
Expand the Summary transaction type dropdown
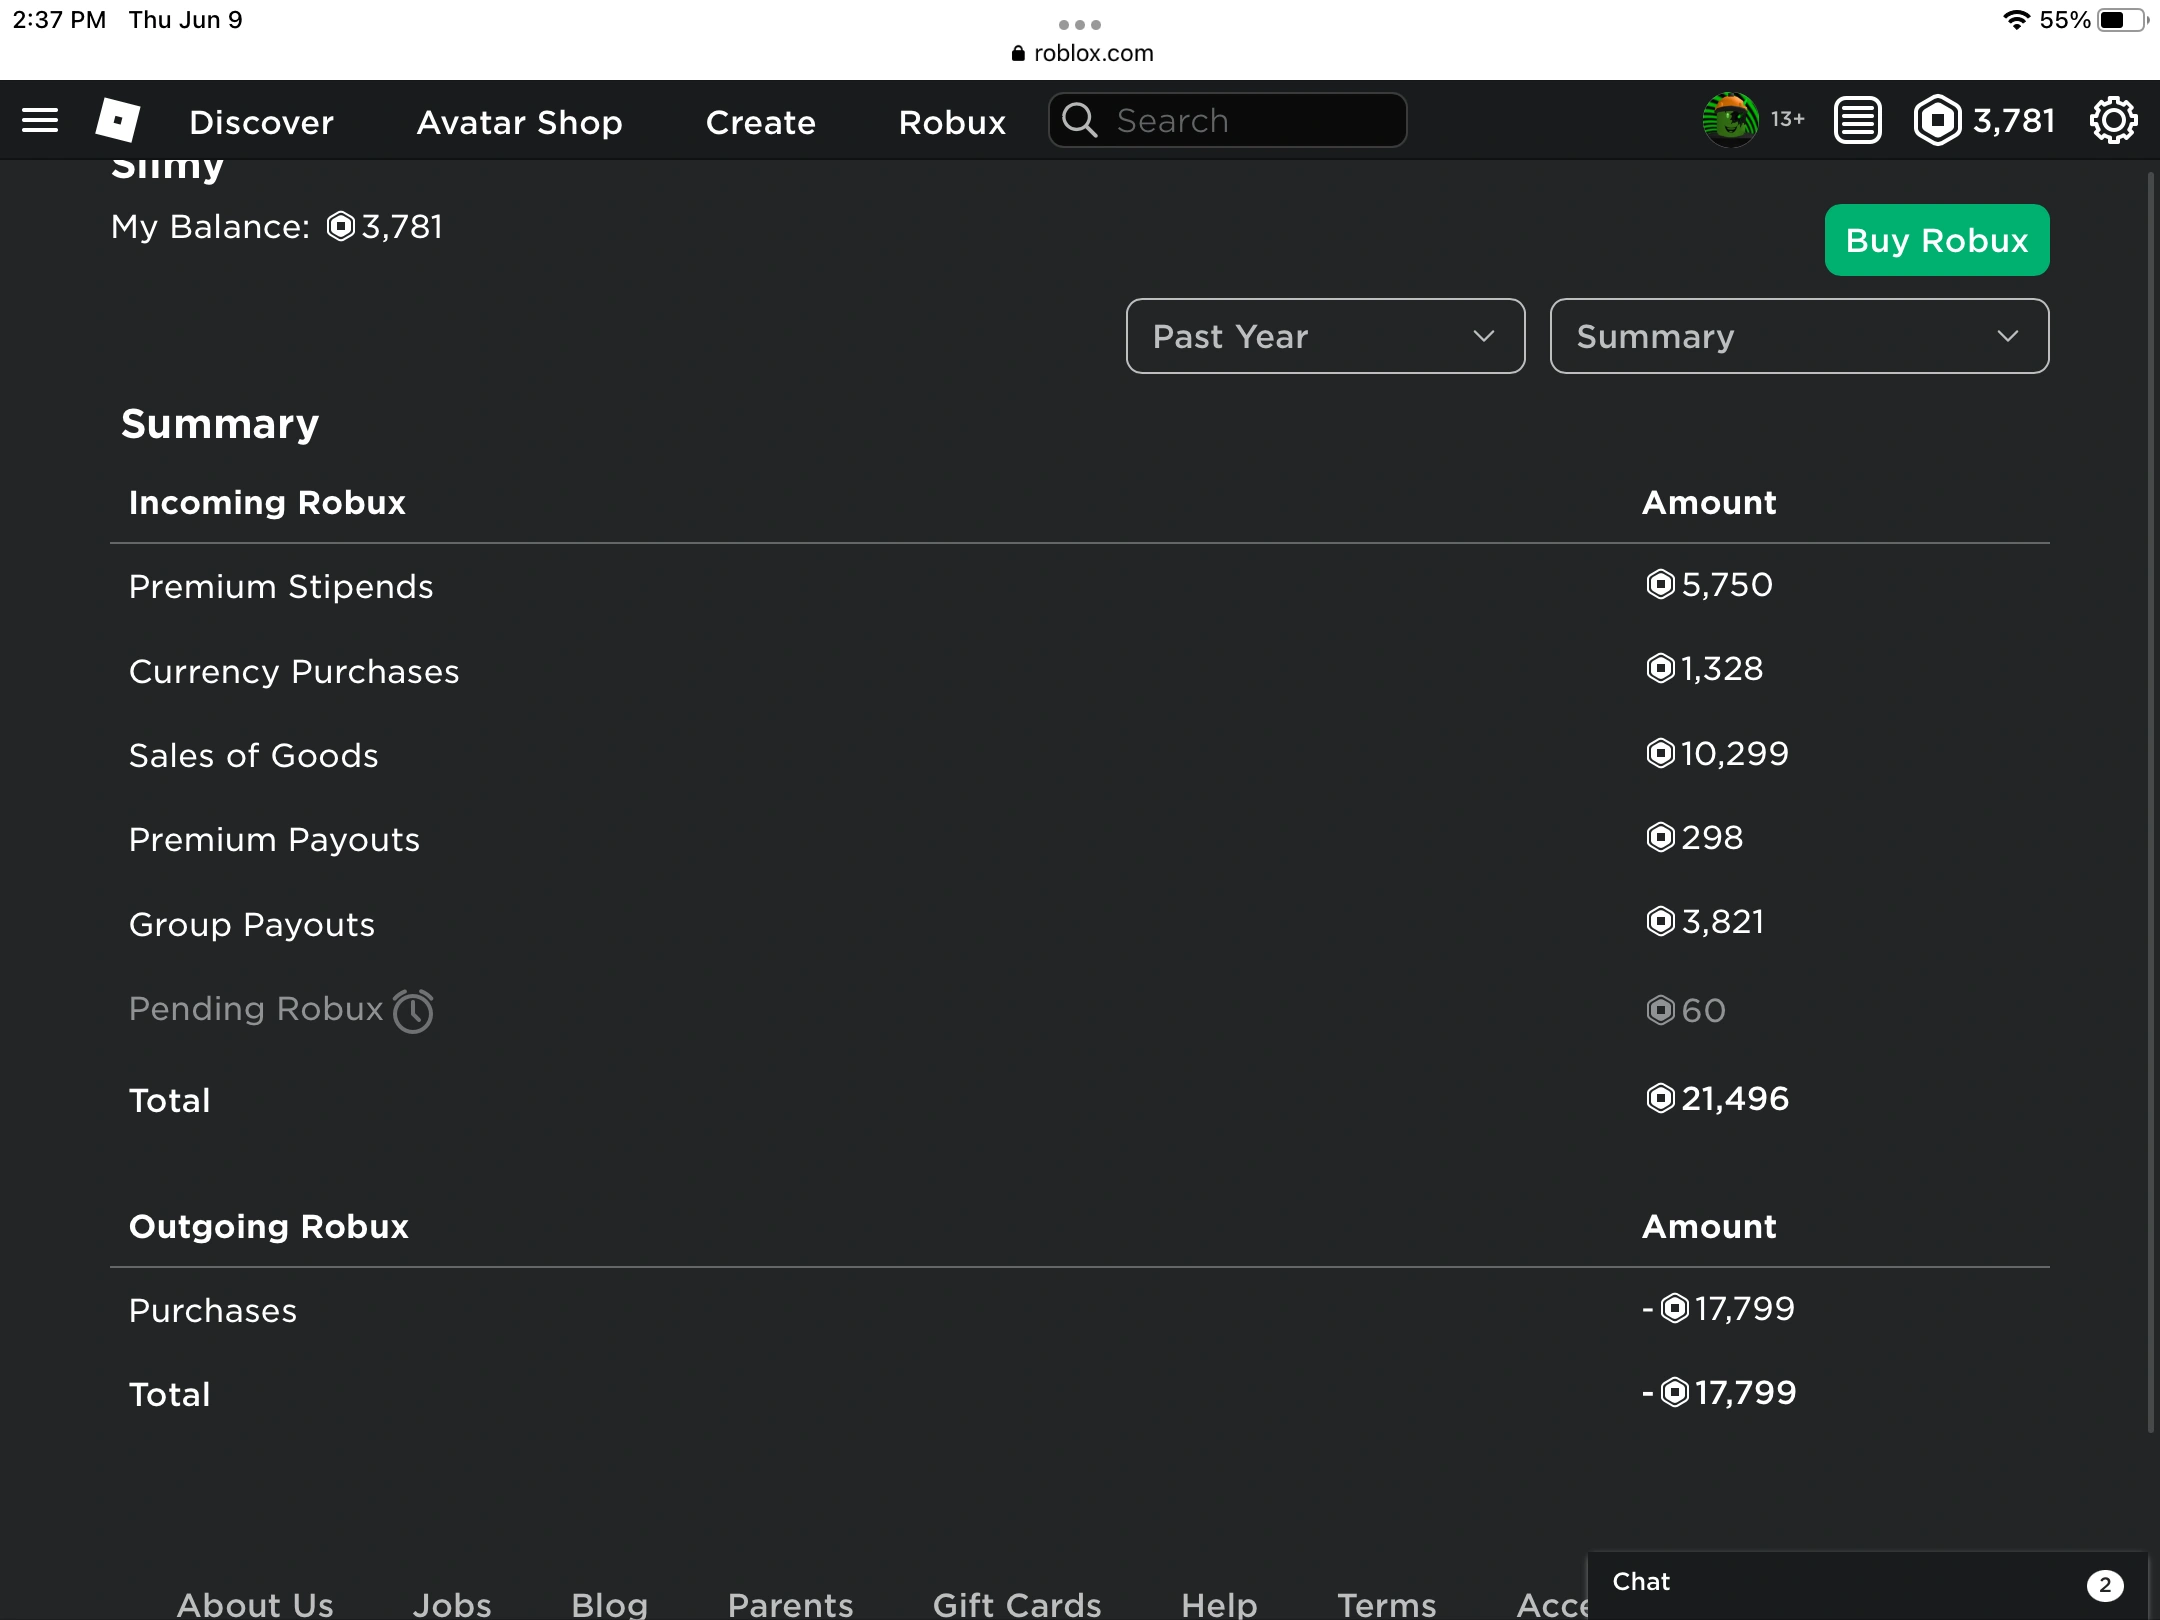pos(1798,336)
